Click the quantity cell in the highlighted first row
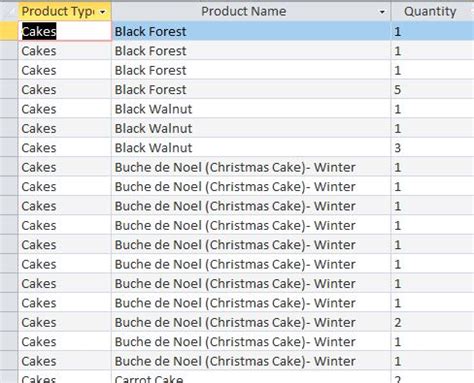Screen dimensions: 474x383 point(433,31)
